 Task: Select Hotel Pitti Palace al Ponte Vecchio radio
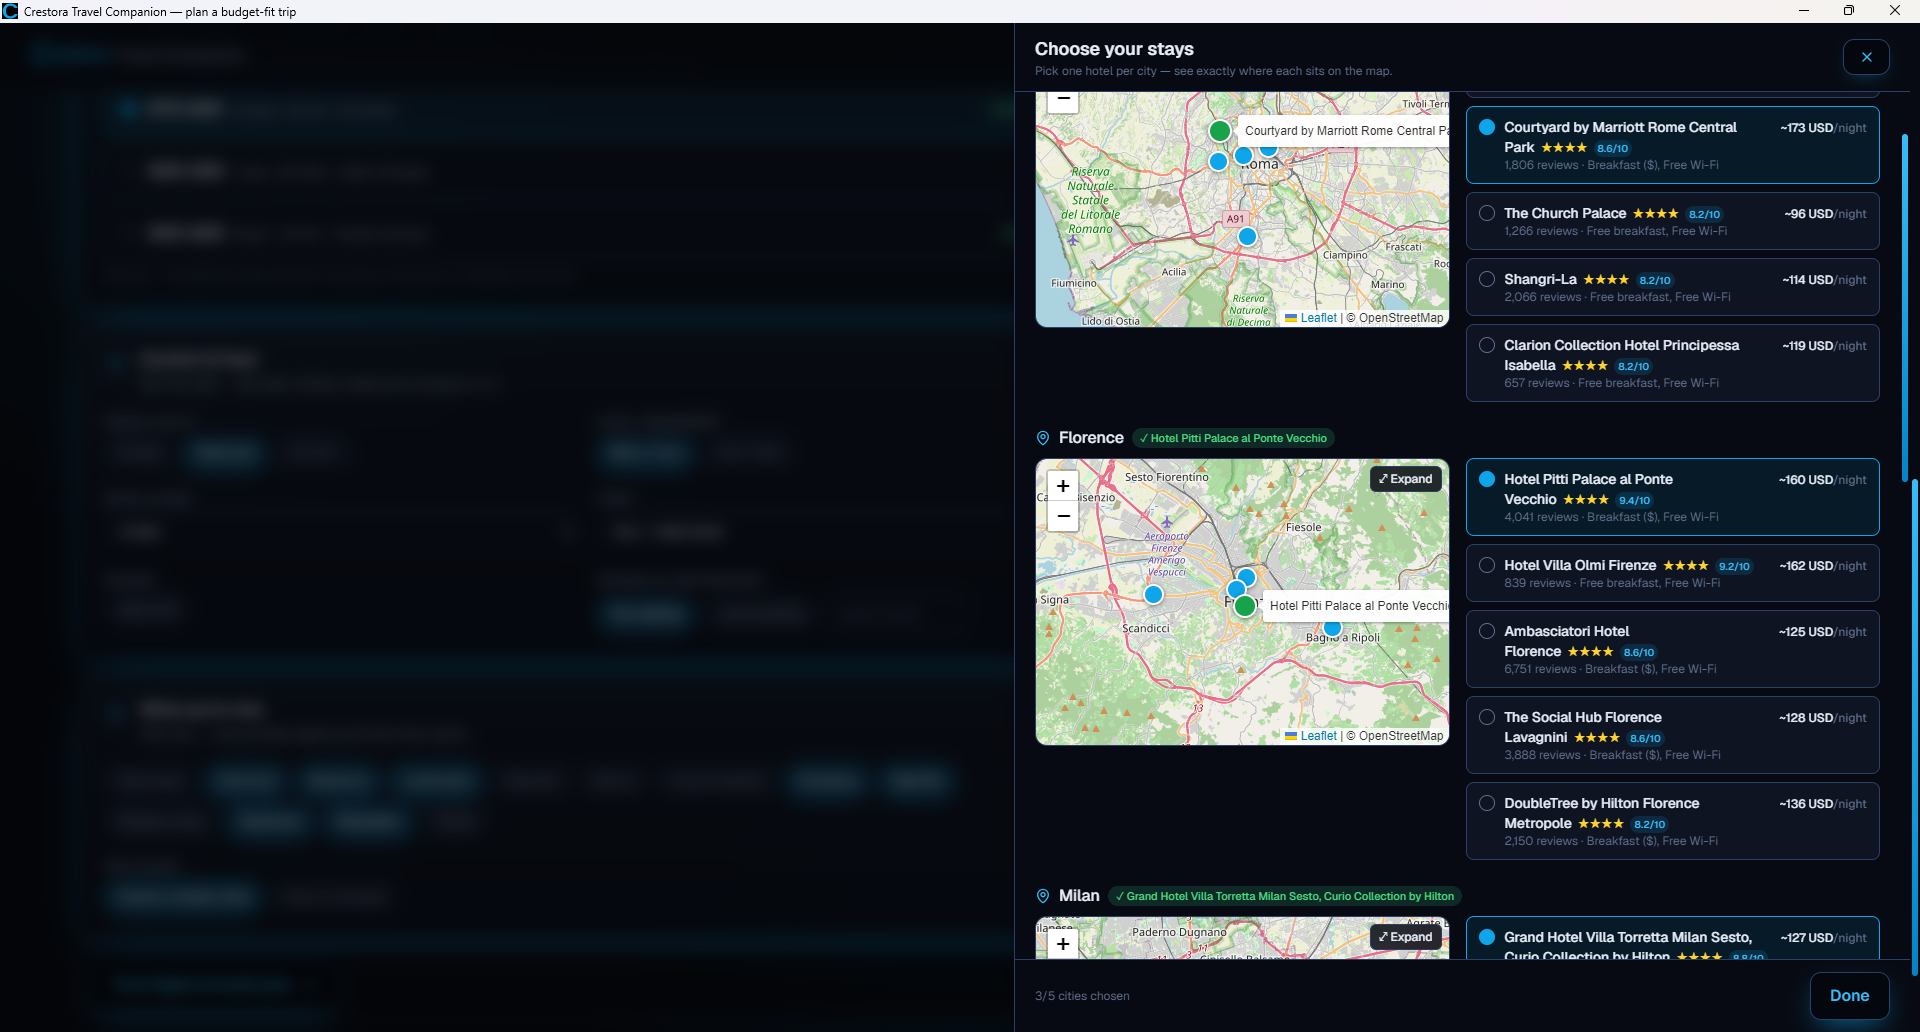pos(1487,479)
